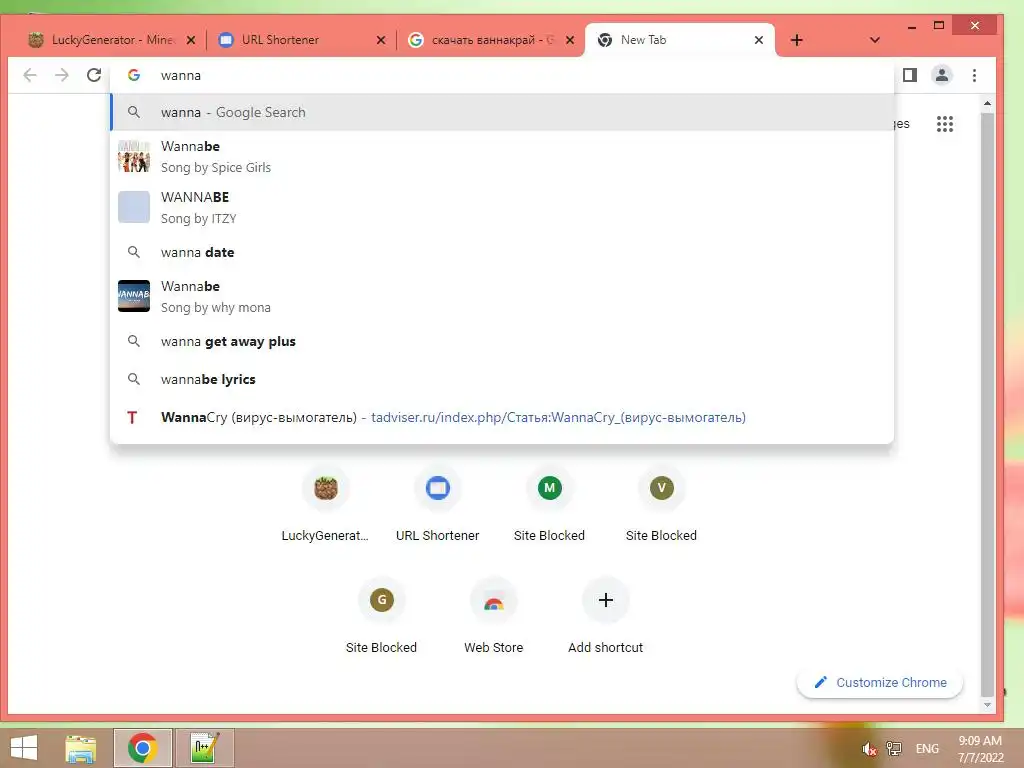Select the wannabe lyrics suggestion

(x=502, y=379)
